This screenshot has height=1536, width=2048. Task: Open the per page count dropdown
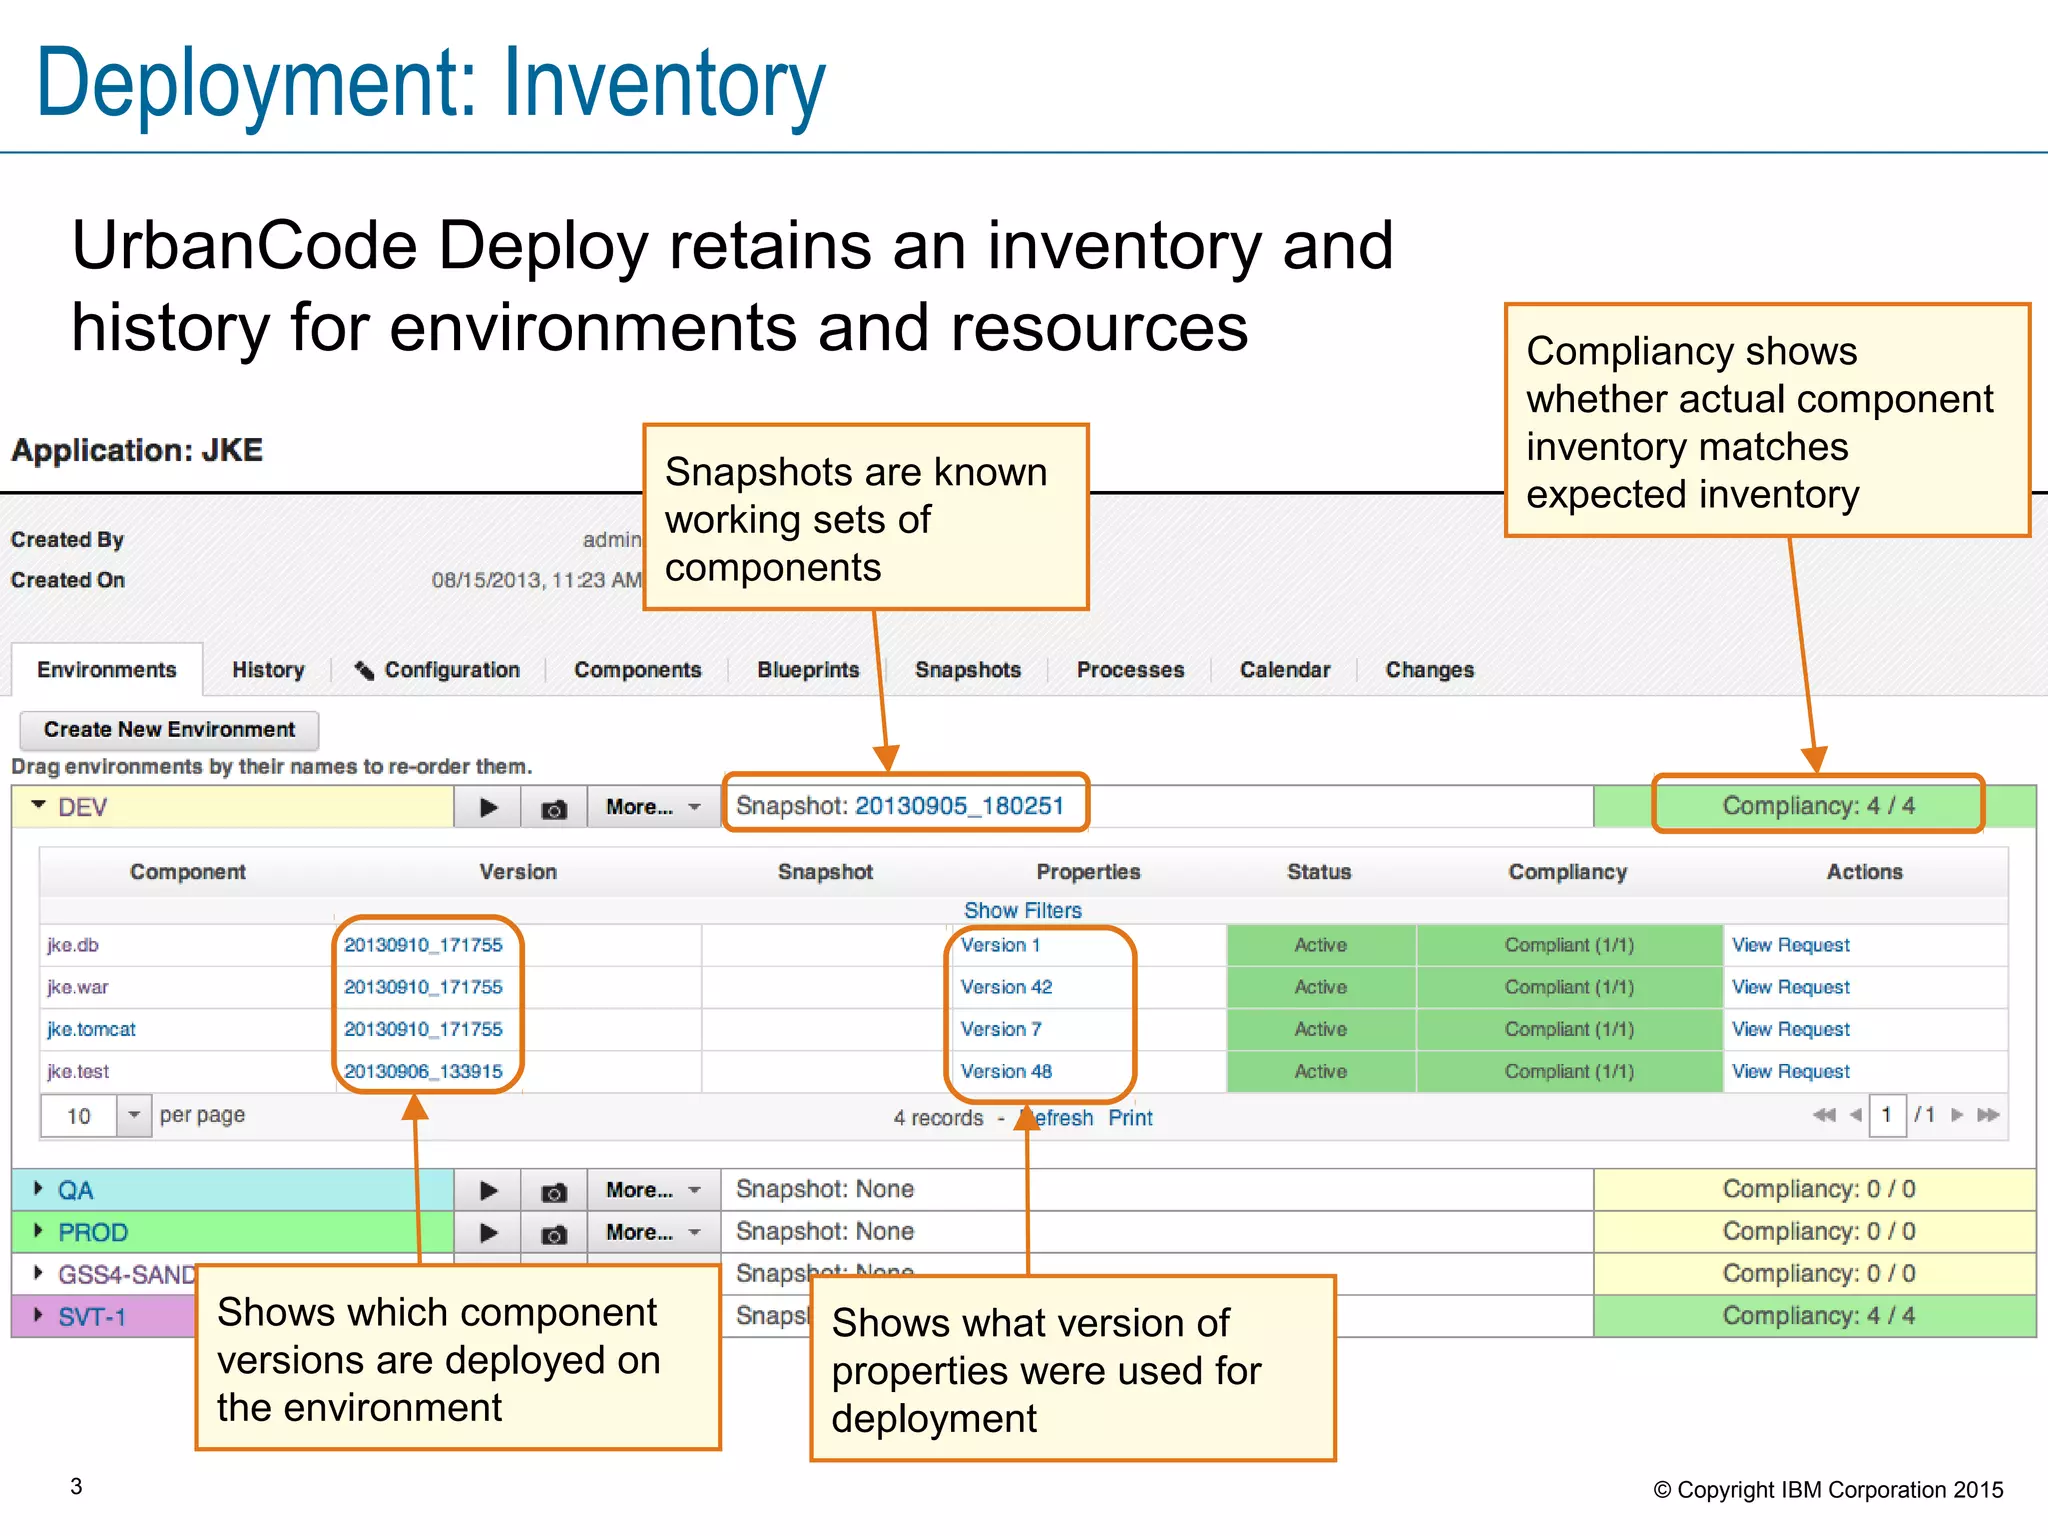coord(133,1115)
